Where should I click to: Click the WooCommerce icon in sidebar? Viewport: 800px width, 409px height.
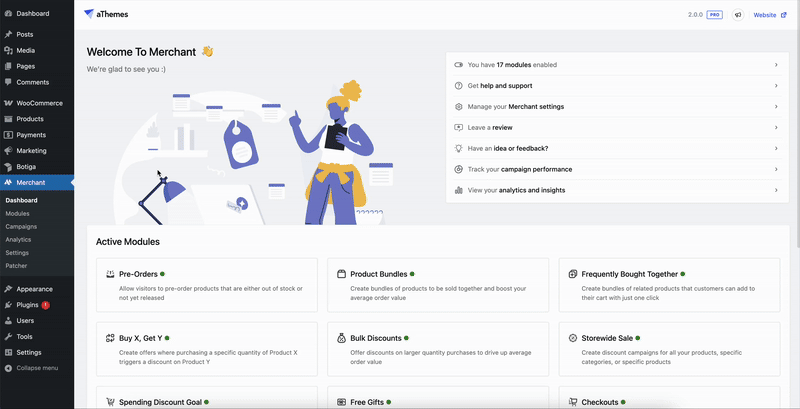click(x=8, y=103)
